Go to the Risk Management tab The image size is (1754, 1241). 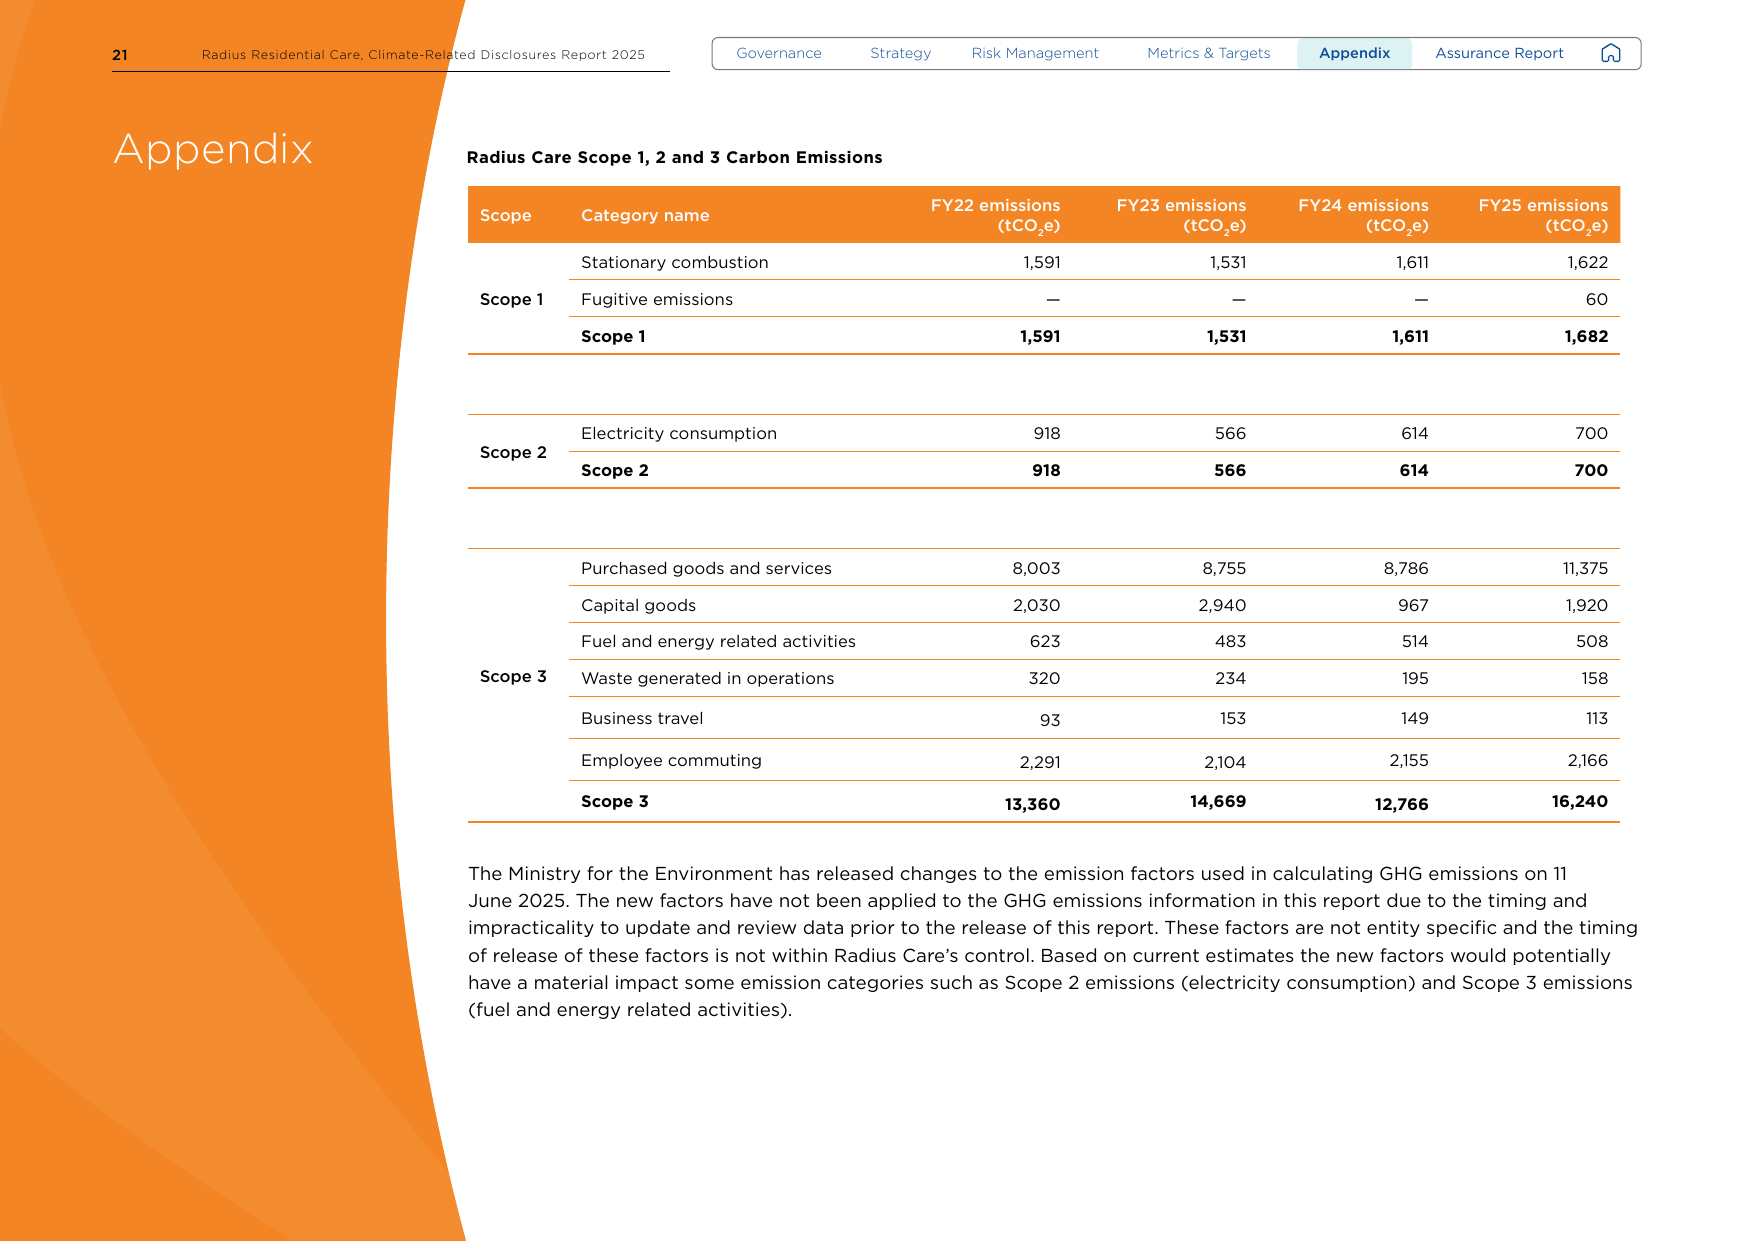pyautogui.click(x=1035, y=53)
